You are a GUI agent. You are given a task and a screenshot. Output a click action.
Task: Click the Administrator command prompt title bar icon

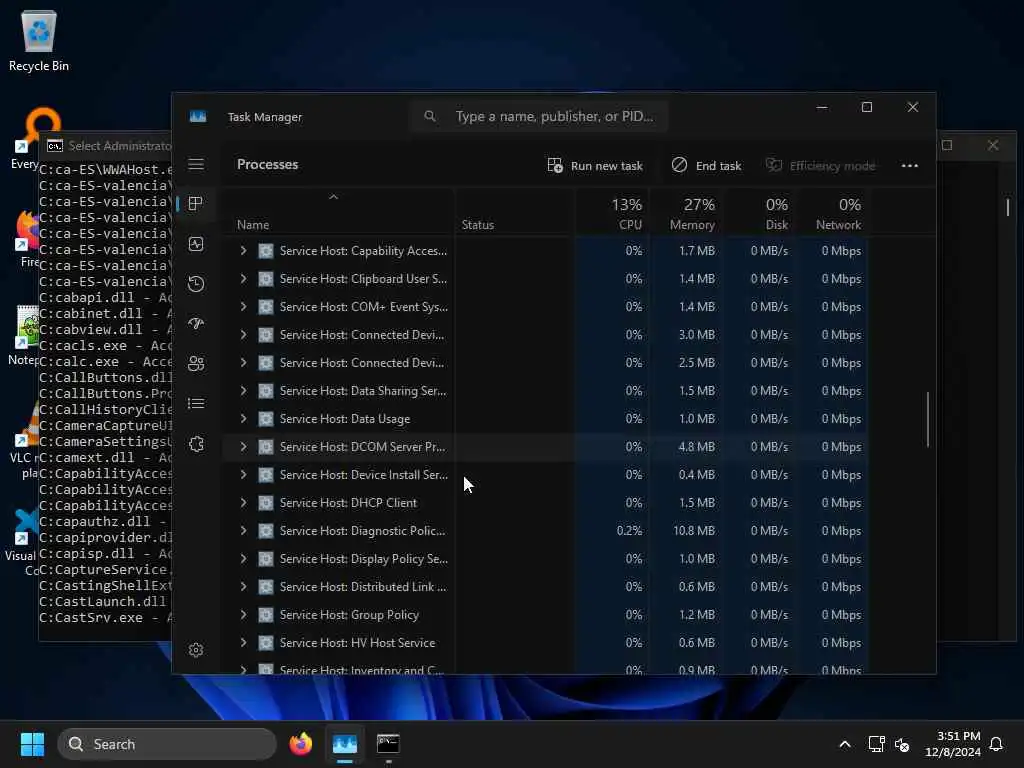click(x=55, y=146)
